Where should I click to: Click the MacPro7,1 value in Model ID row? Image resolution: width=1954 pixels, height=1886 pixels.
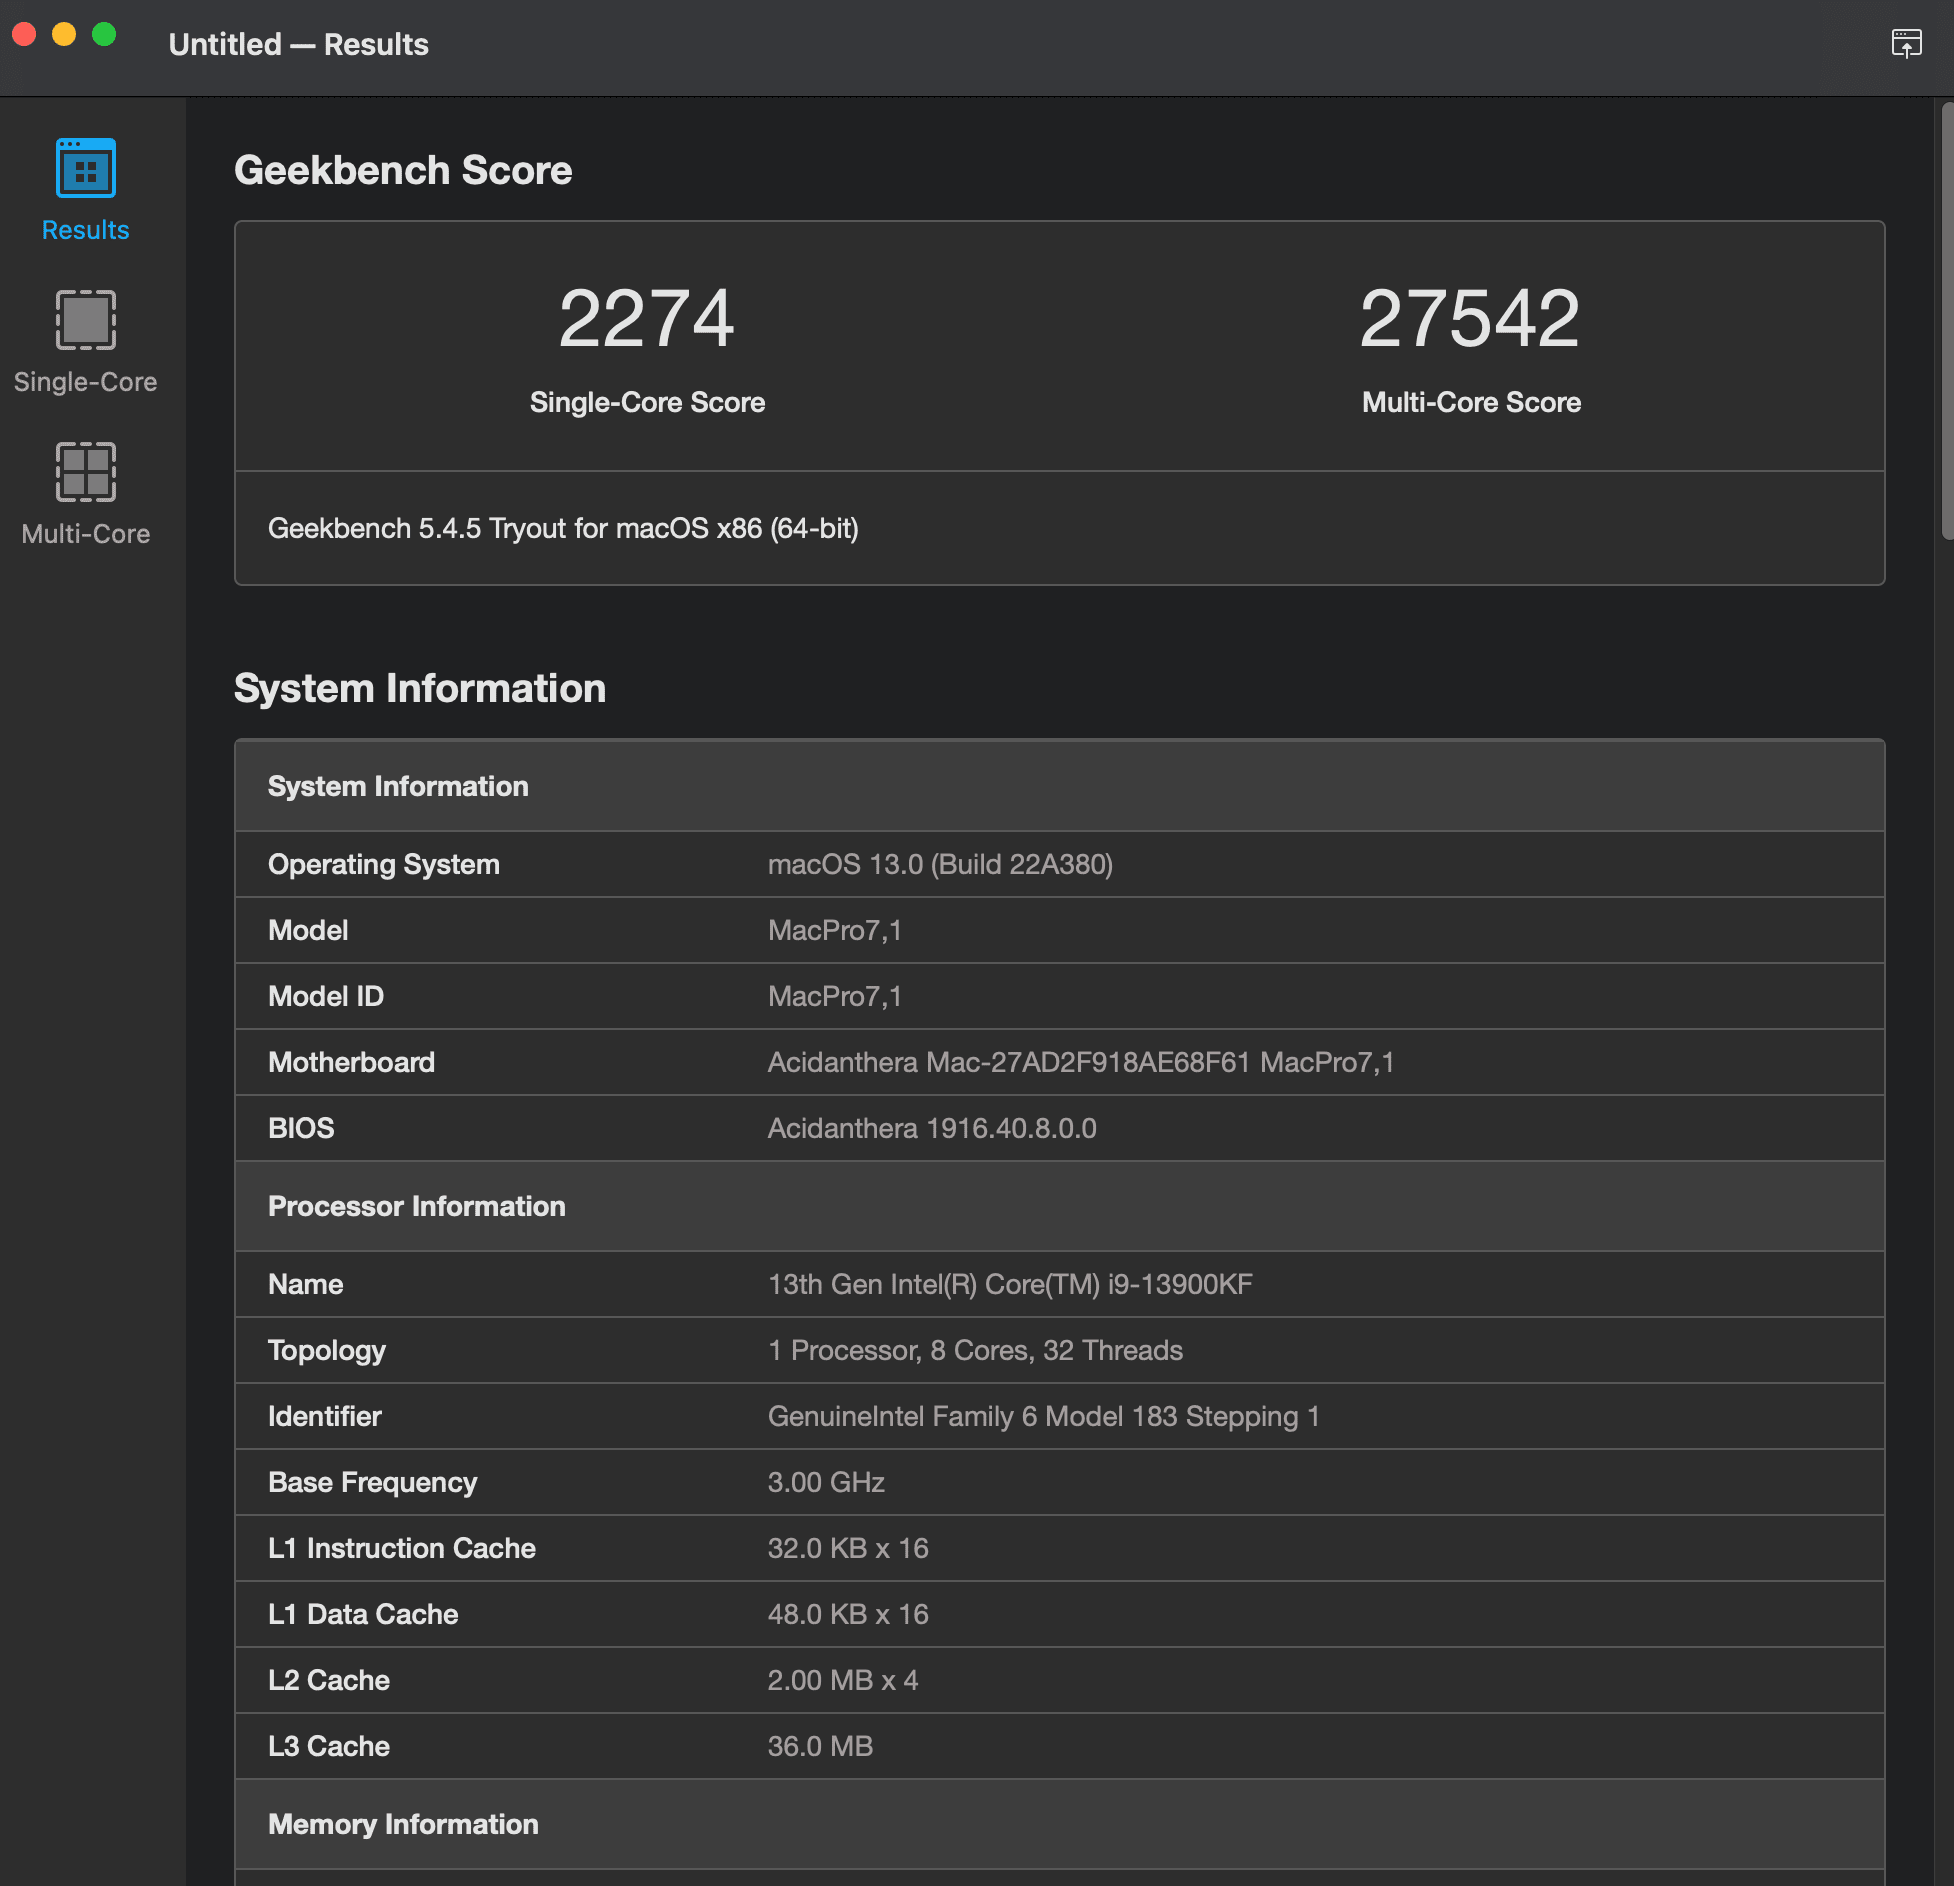coord(835,996)
